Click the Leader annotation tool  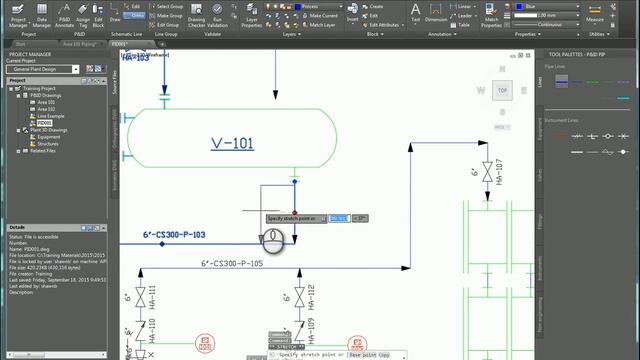pyautogui.click(x=463, y=16)
